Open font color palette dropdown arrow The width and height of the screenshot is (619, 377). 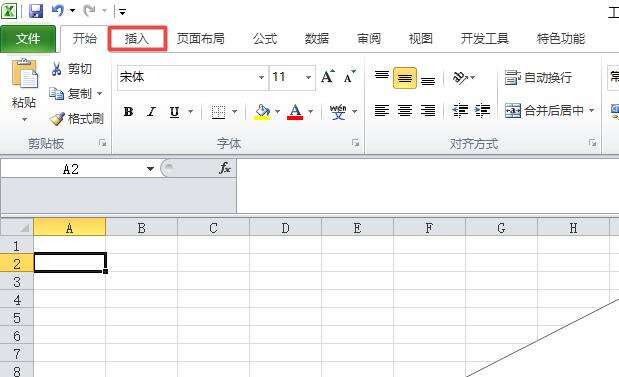[310, 112]
